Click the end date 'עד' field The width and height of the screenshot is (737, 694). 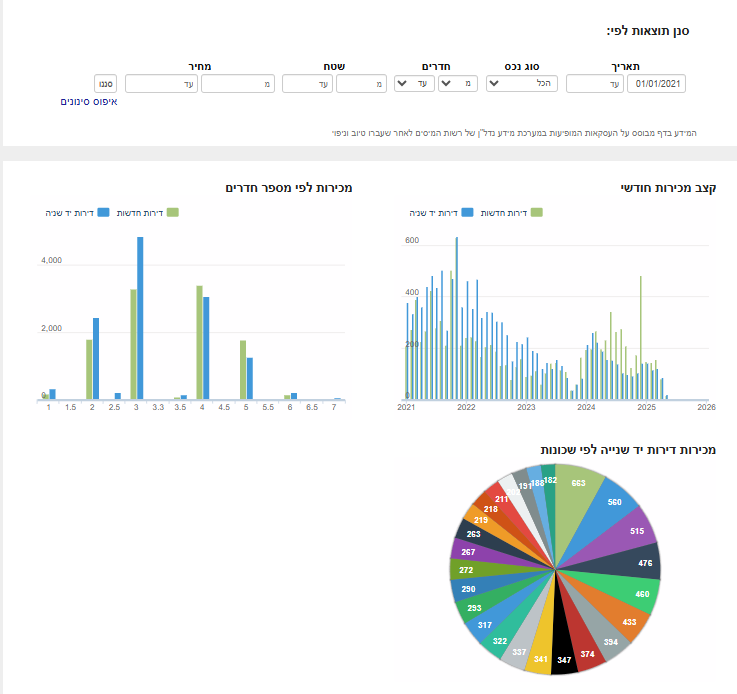595,84
